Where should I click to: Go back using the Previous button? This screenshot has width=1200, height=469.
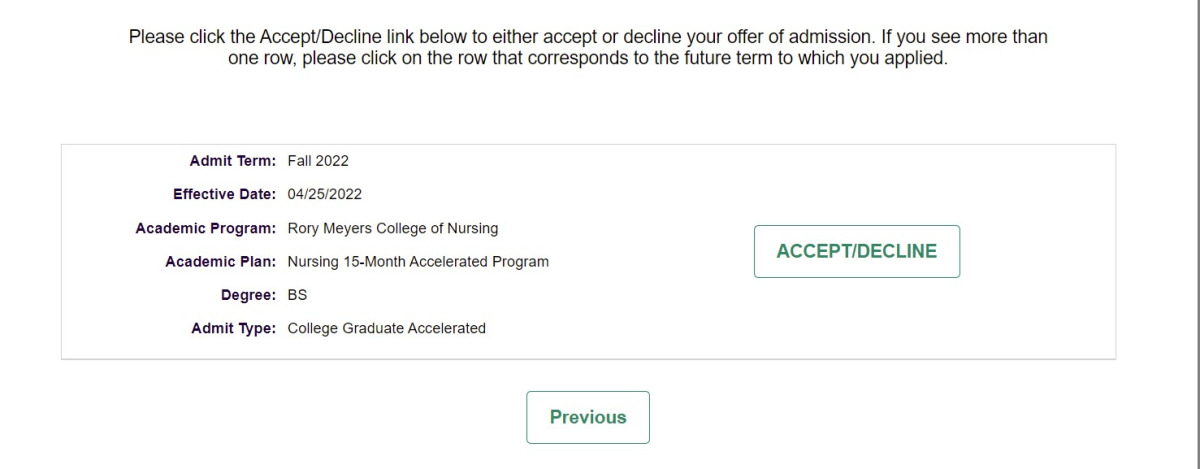[x=588, y=417]
